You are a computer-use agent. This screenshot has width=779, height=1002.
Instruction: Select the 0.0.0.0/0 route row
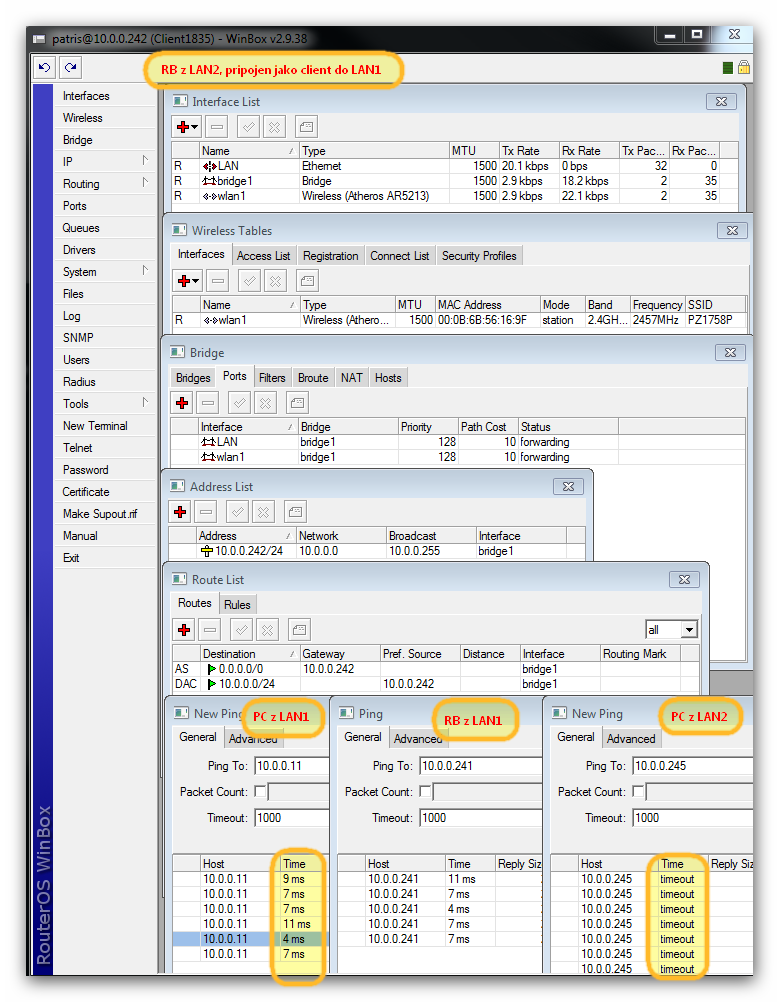click(435, 669)
